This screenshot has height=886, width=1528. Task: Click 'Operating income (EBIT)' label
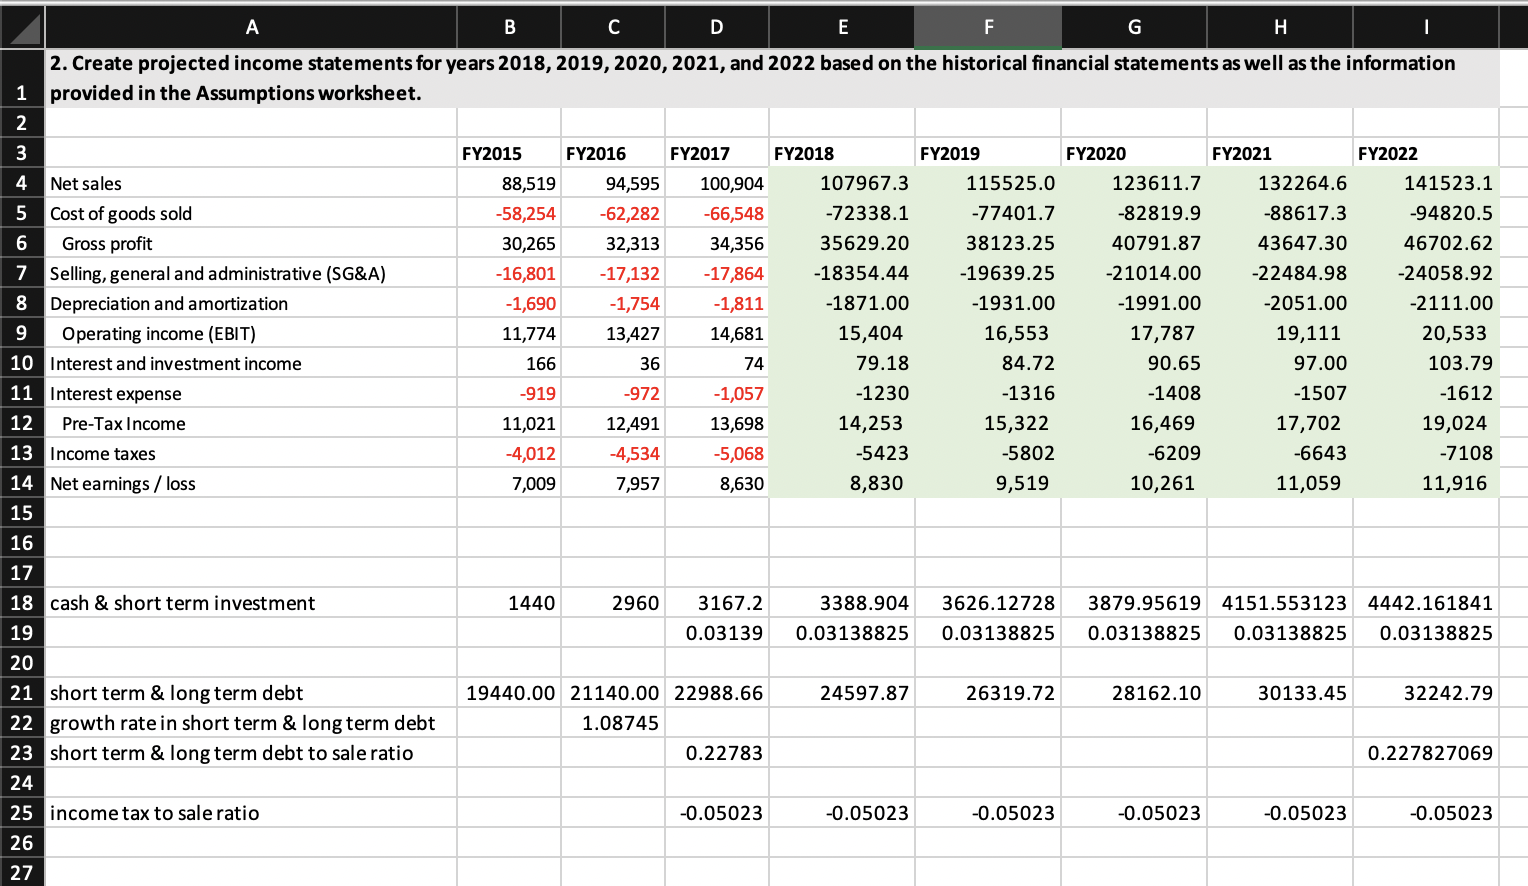coord(159,334)
